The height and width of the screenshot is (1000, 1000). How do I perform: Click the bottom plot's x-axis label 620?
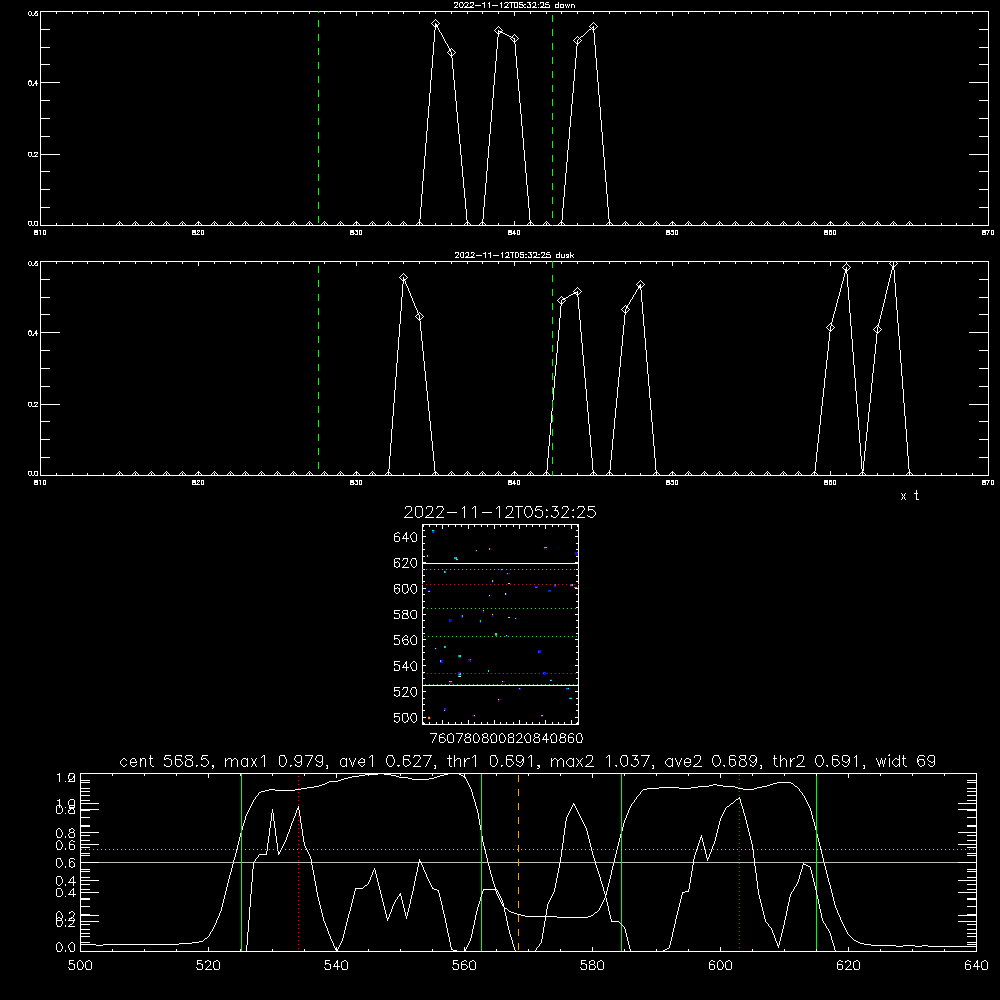coord(848,966)
